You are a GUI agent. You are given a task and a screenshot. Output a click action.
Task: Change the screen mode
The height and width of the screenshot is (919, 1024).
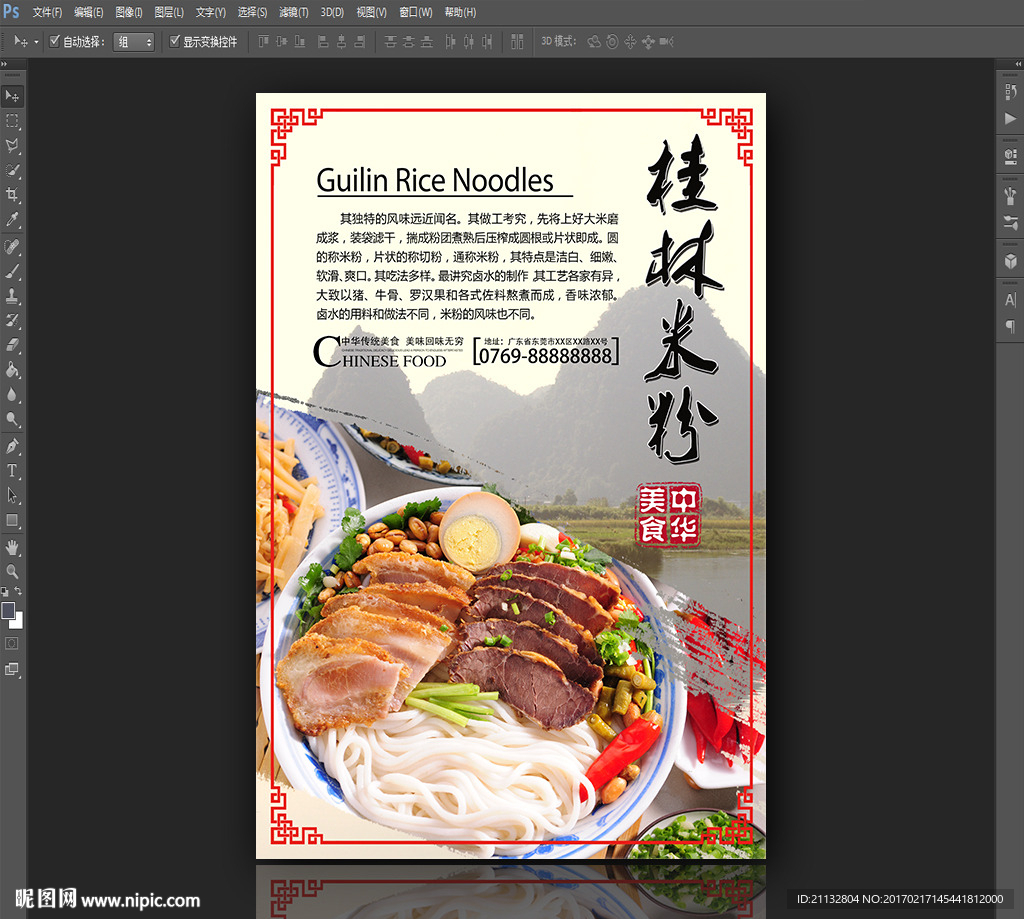(12, 669)
